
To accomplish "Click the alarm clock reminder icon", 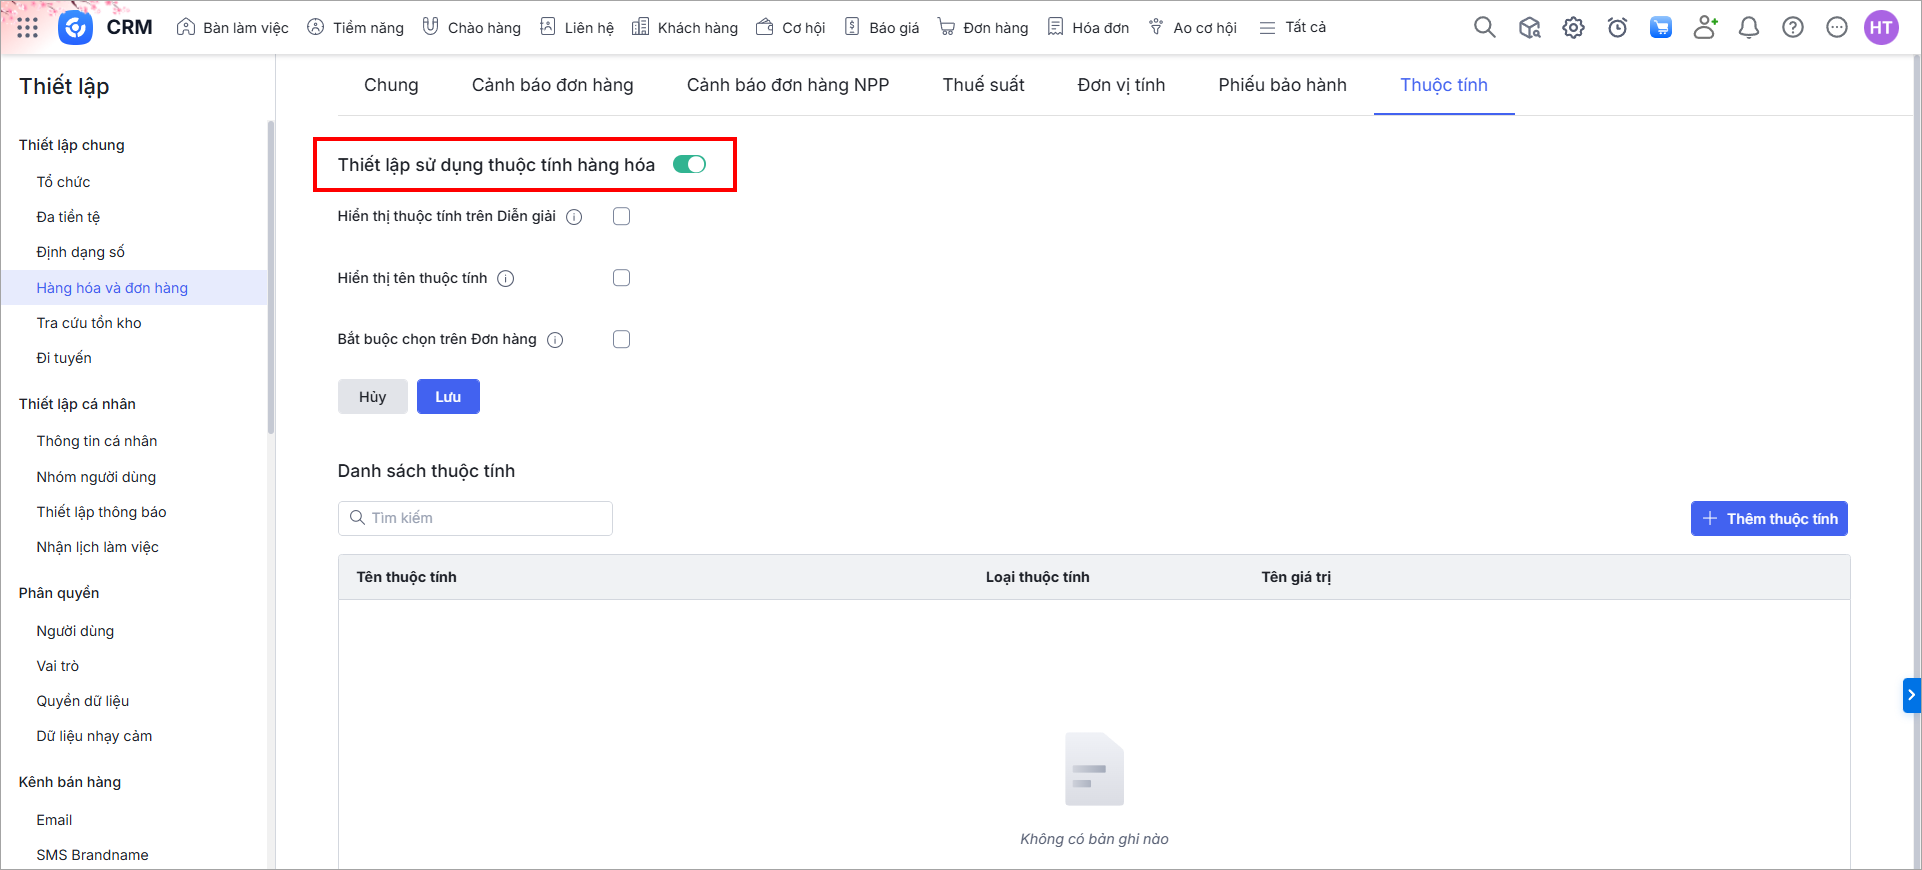I will click(x=1617, y=28).
